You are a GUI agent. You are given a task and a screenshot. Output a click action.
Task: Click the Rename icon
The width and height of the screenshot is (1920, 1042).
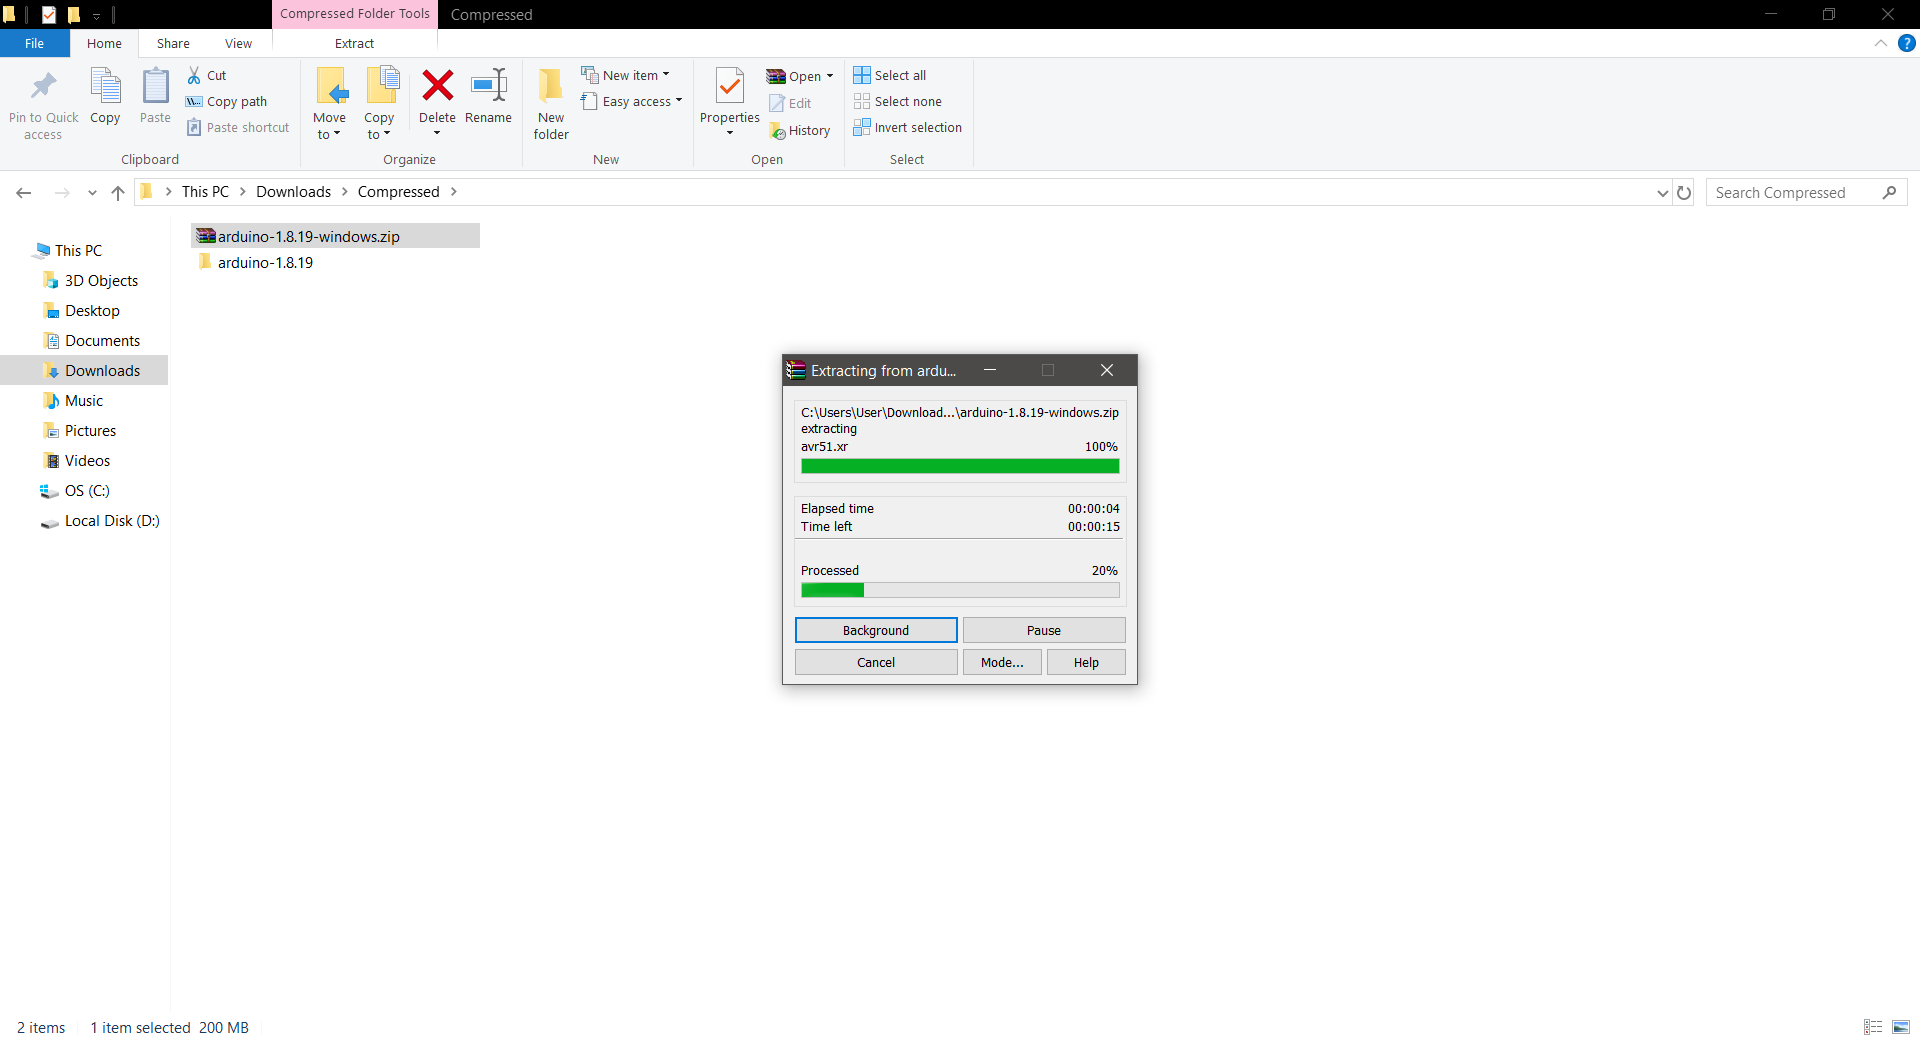489,86
